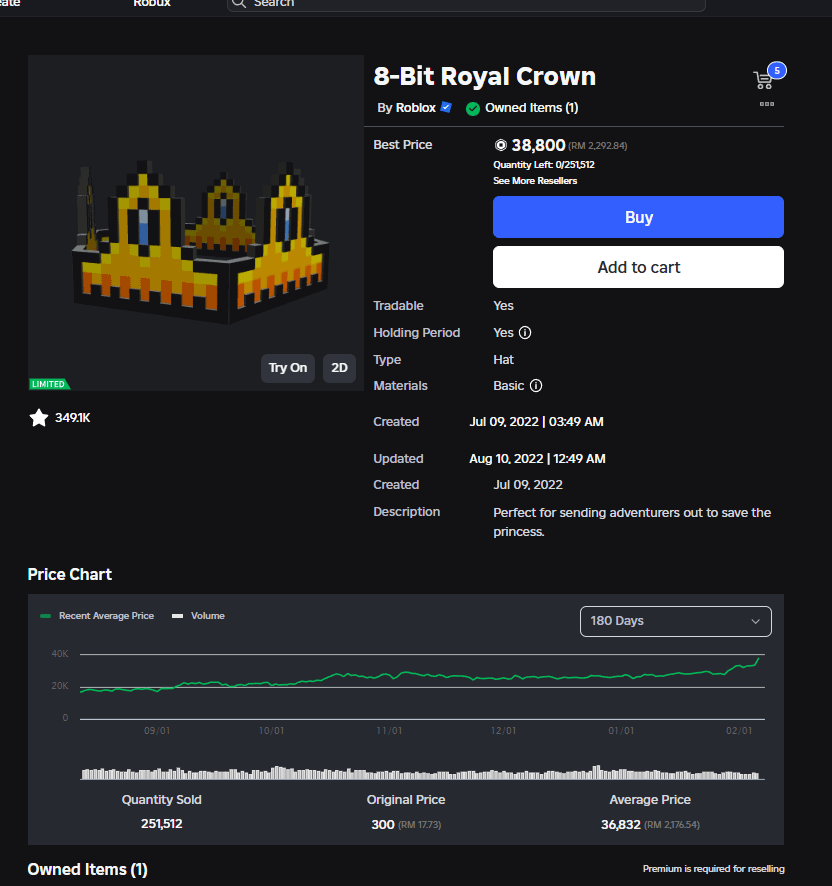Click the favorite star icon
832x886 pixels.
[x=39, y=418]
